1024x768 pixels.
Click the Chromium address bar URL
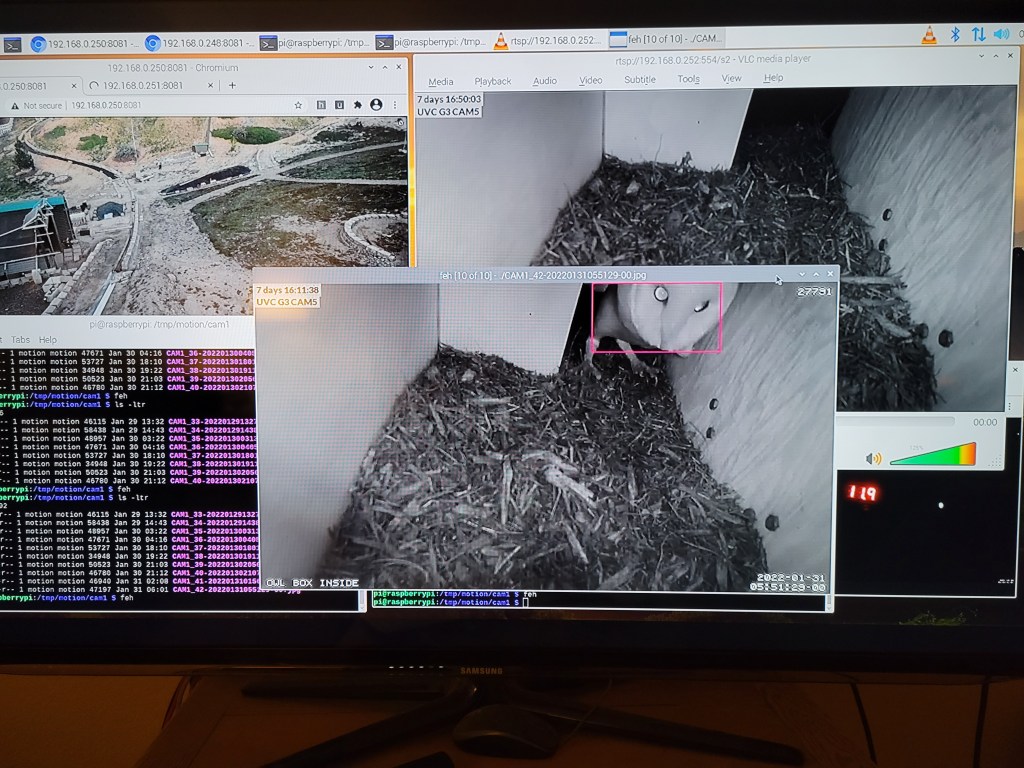(x=109, y=105)
